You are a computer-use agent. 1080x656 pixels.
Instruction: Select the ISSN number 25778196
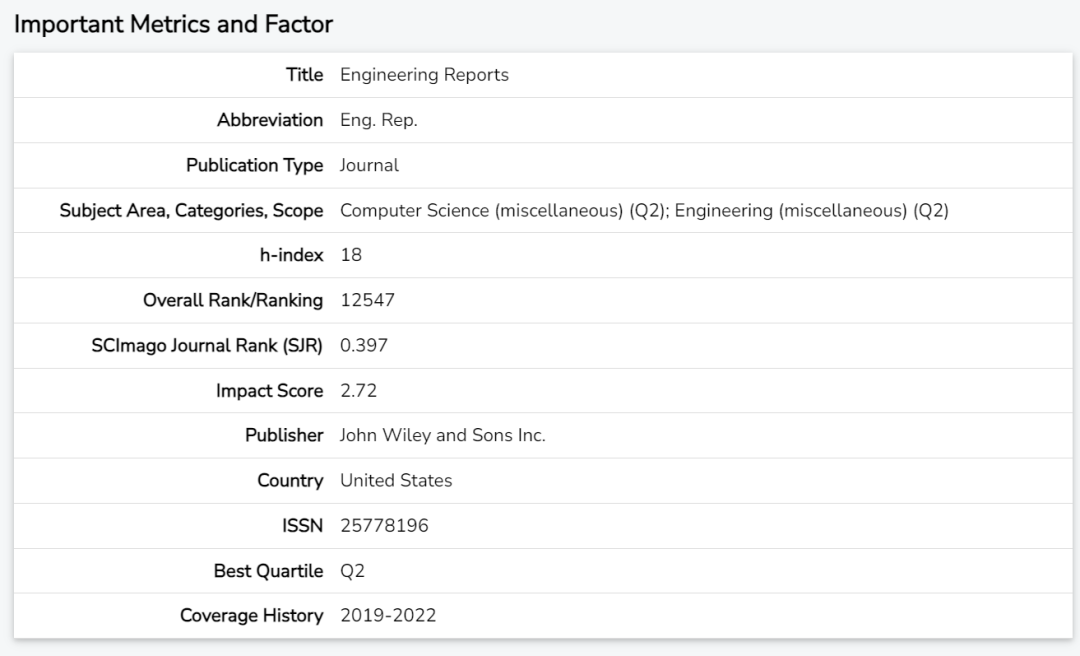384,525
